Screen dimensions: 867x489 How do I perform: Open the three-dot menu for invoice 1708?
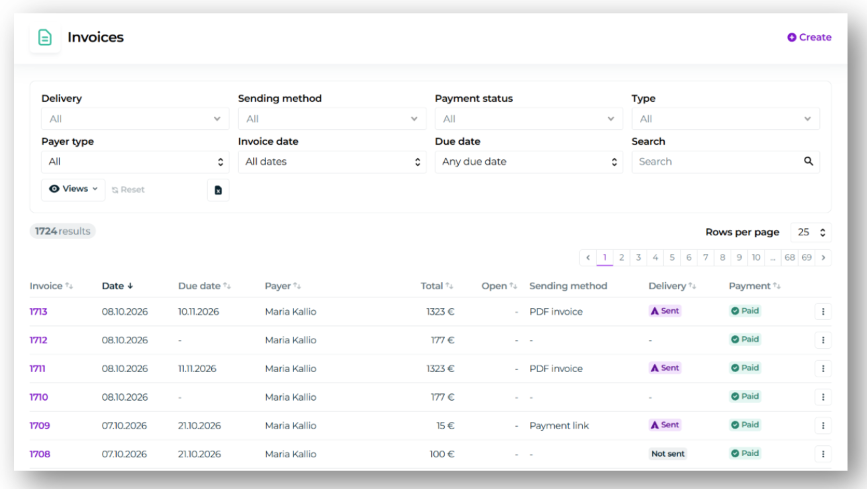[x=823, y=454]
